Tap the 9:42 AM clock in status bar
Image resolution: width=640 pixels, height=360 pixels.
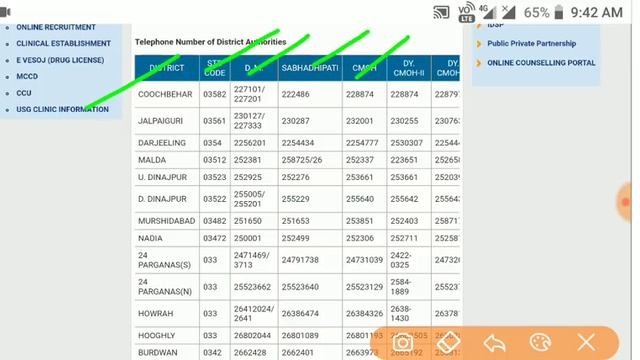pyautogui.click(x=597, y=13)
